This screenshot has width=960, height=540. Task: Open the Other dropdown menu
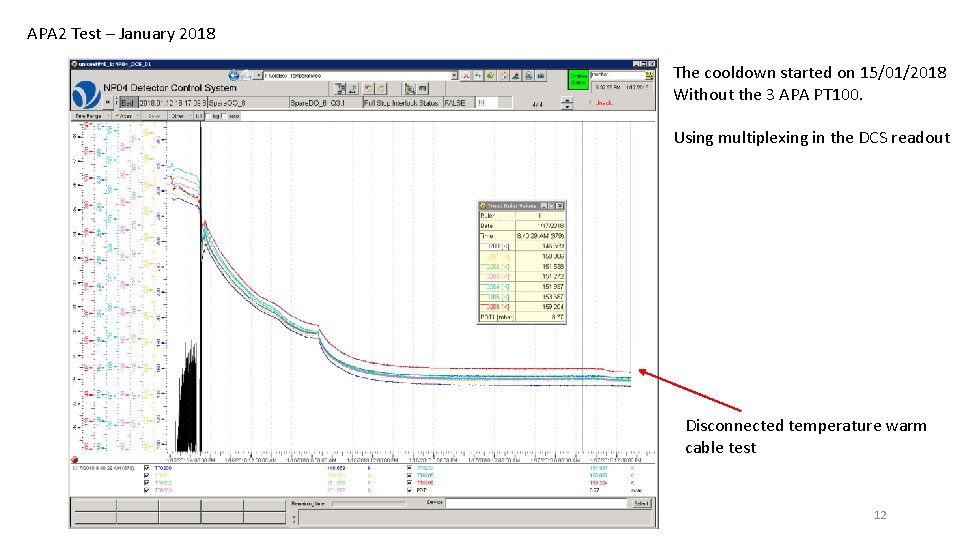181,116
